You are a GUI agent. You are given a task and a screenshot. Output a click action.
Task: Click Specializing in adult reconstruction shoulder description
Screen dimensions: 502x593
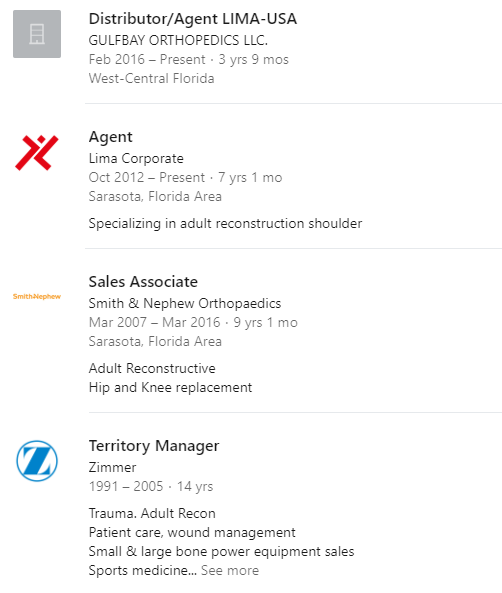225,224
